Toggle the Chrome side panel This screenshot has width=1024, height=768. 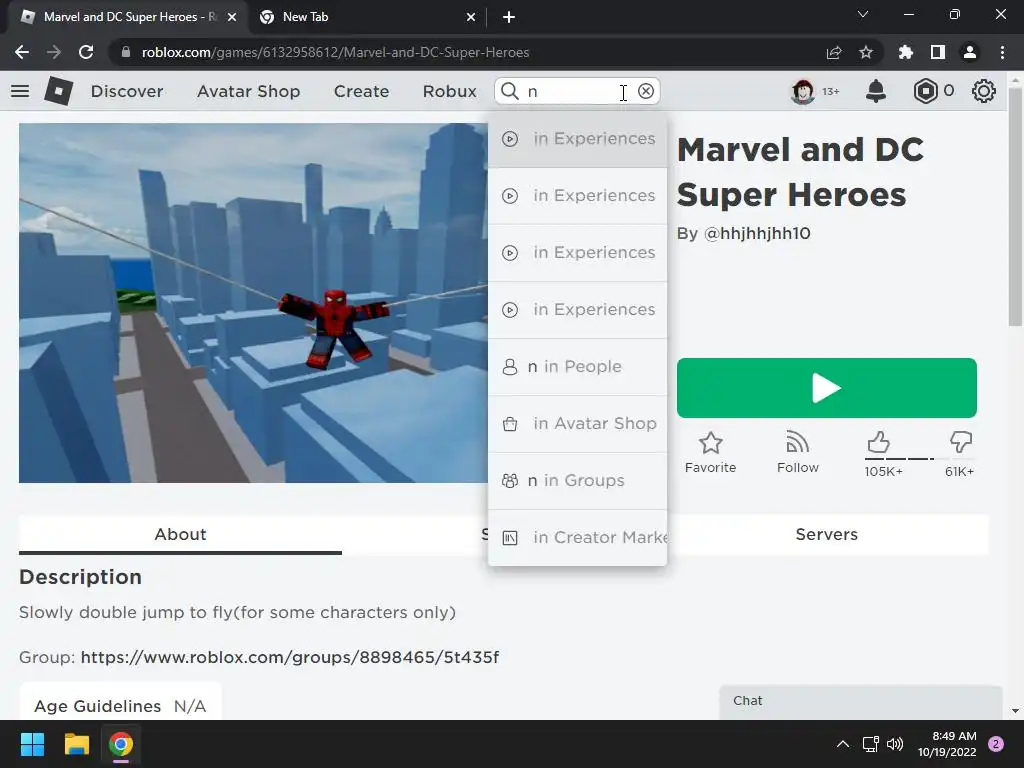(938, 52)
